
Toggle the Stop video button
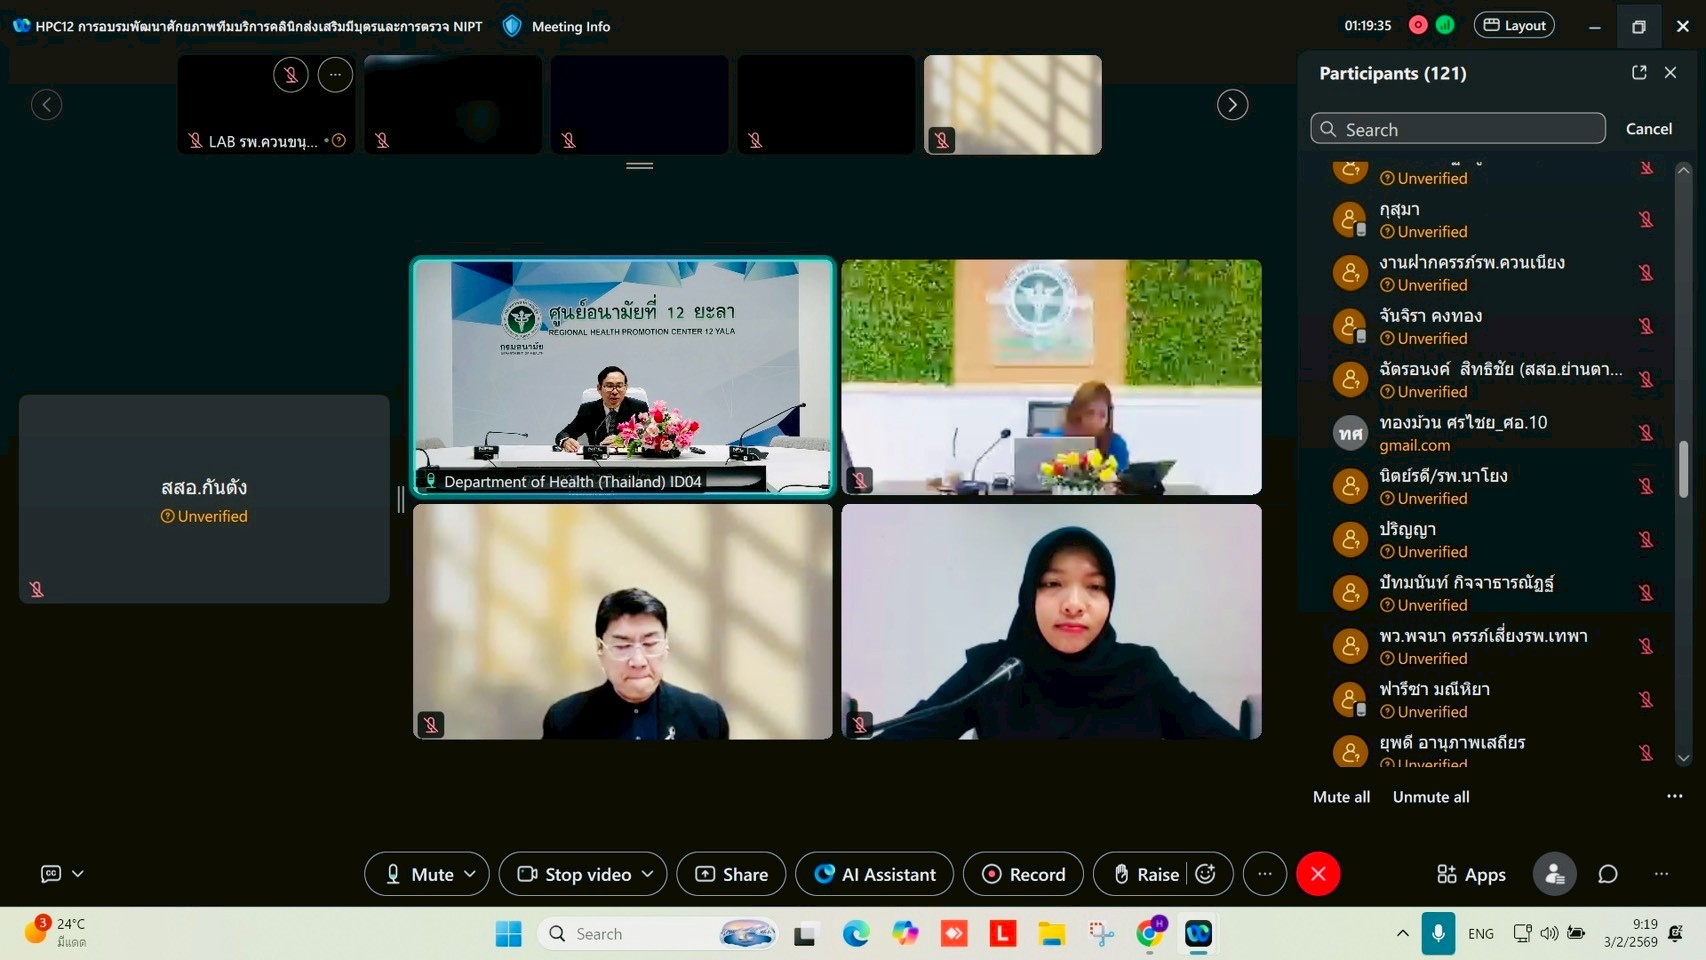pyautogui.click(x=575, y=874)
